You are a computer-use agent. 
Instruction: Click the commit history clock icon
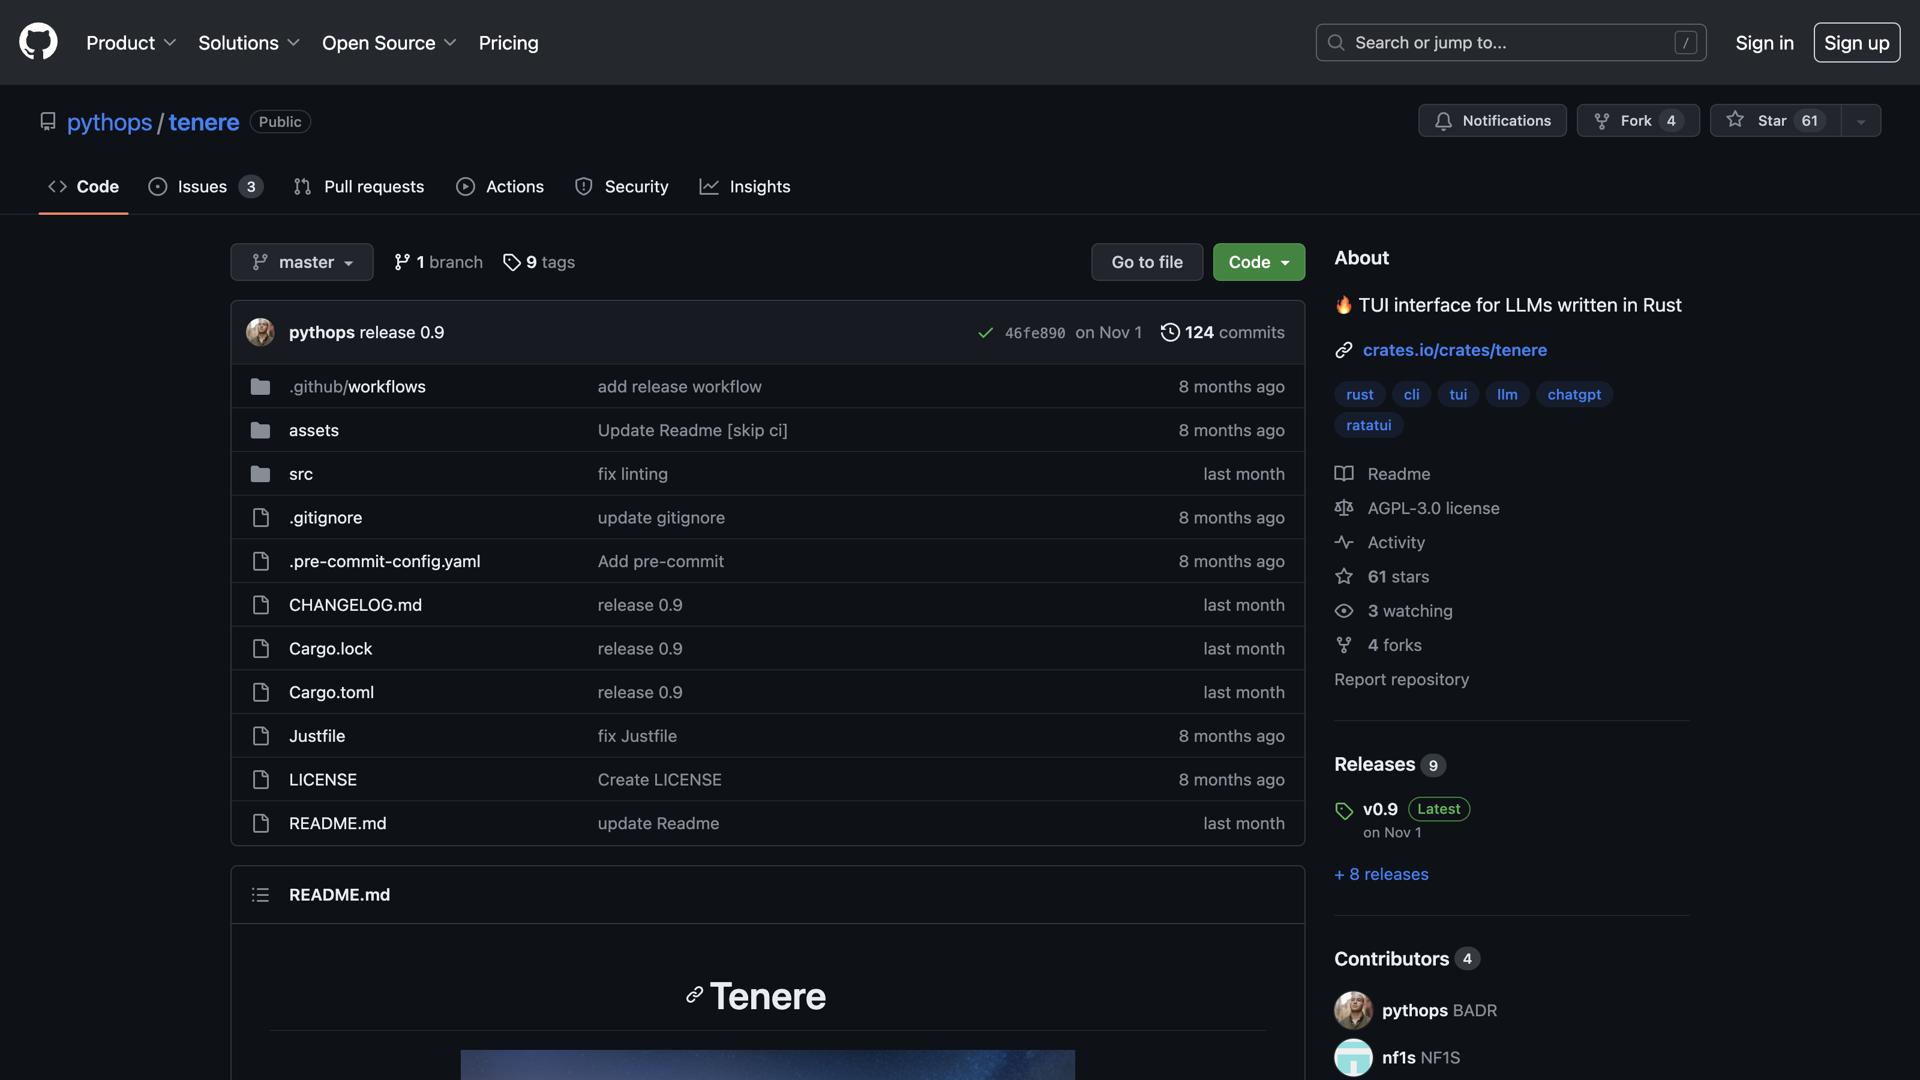point(1169,332)
